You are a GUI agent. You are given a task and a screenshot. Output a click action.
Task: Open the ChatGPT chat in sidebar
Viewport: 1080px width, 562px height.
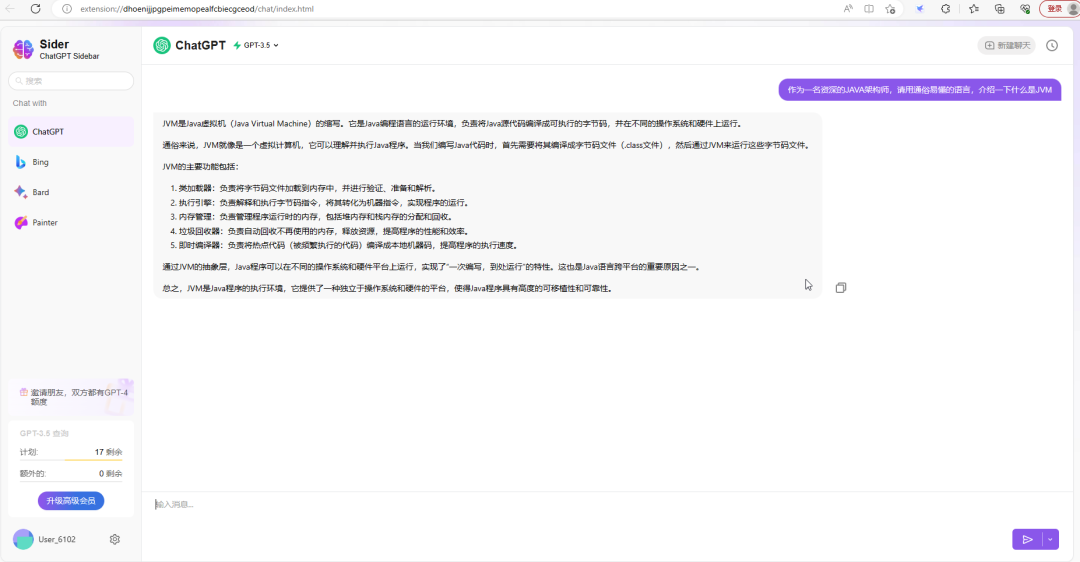pyautogui.click(x=71, y=132)
